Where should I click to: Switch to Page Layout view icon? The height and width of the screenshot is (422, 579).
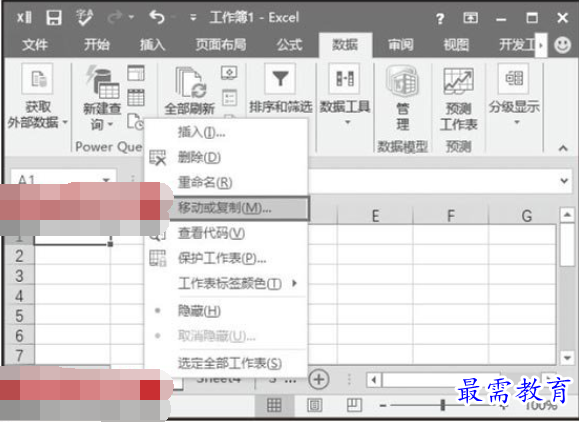click(314, 405)
